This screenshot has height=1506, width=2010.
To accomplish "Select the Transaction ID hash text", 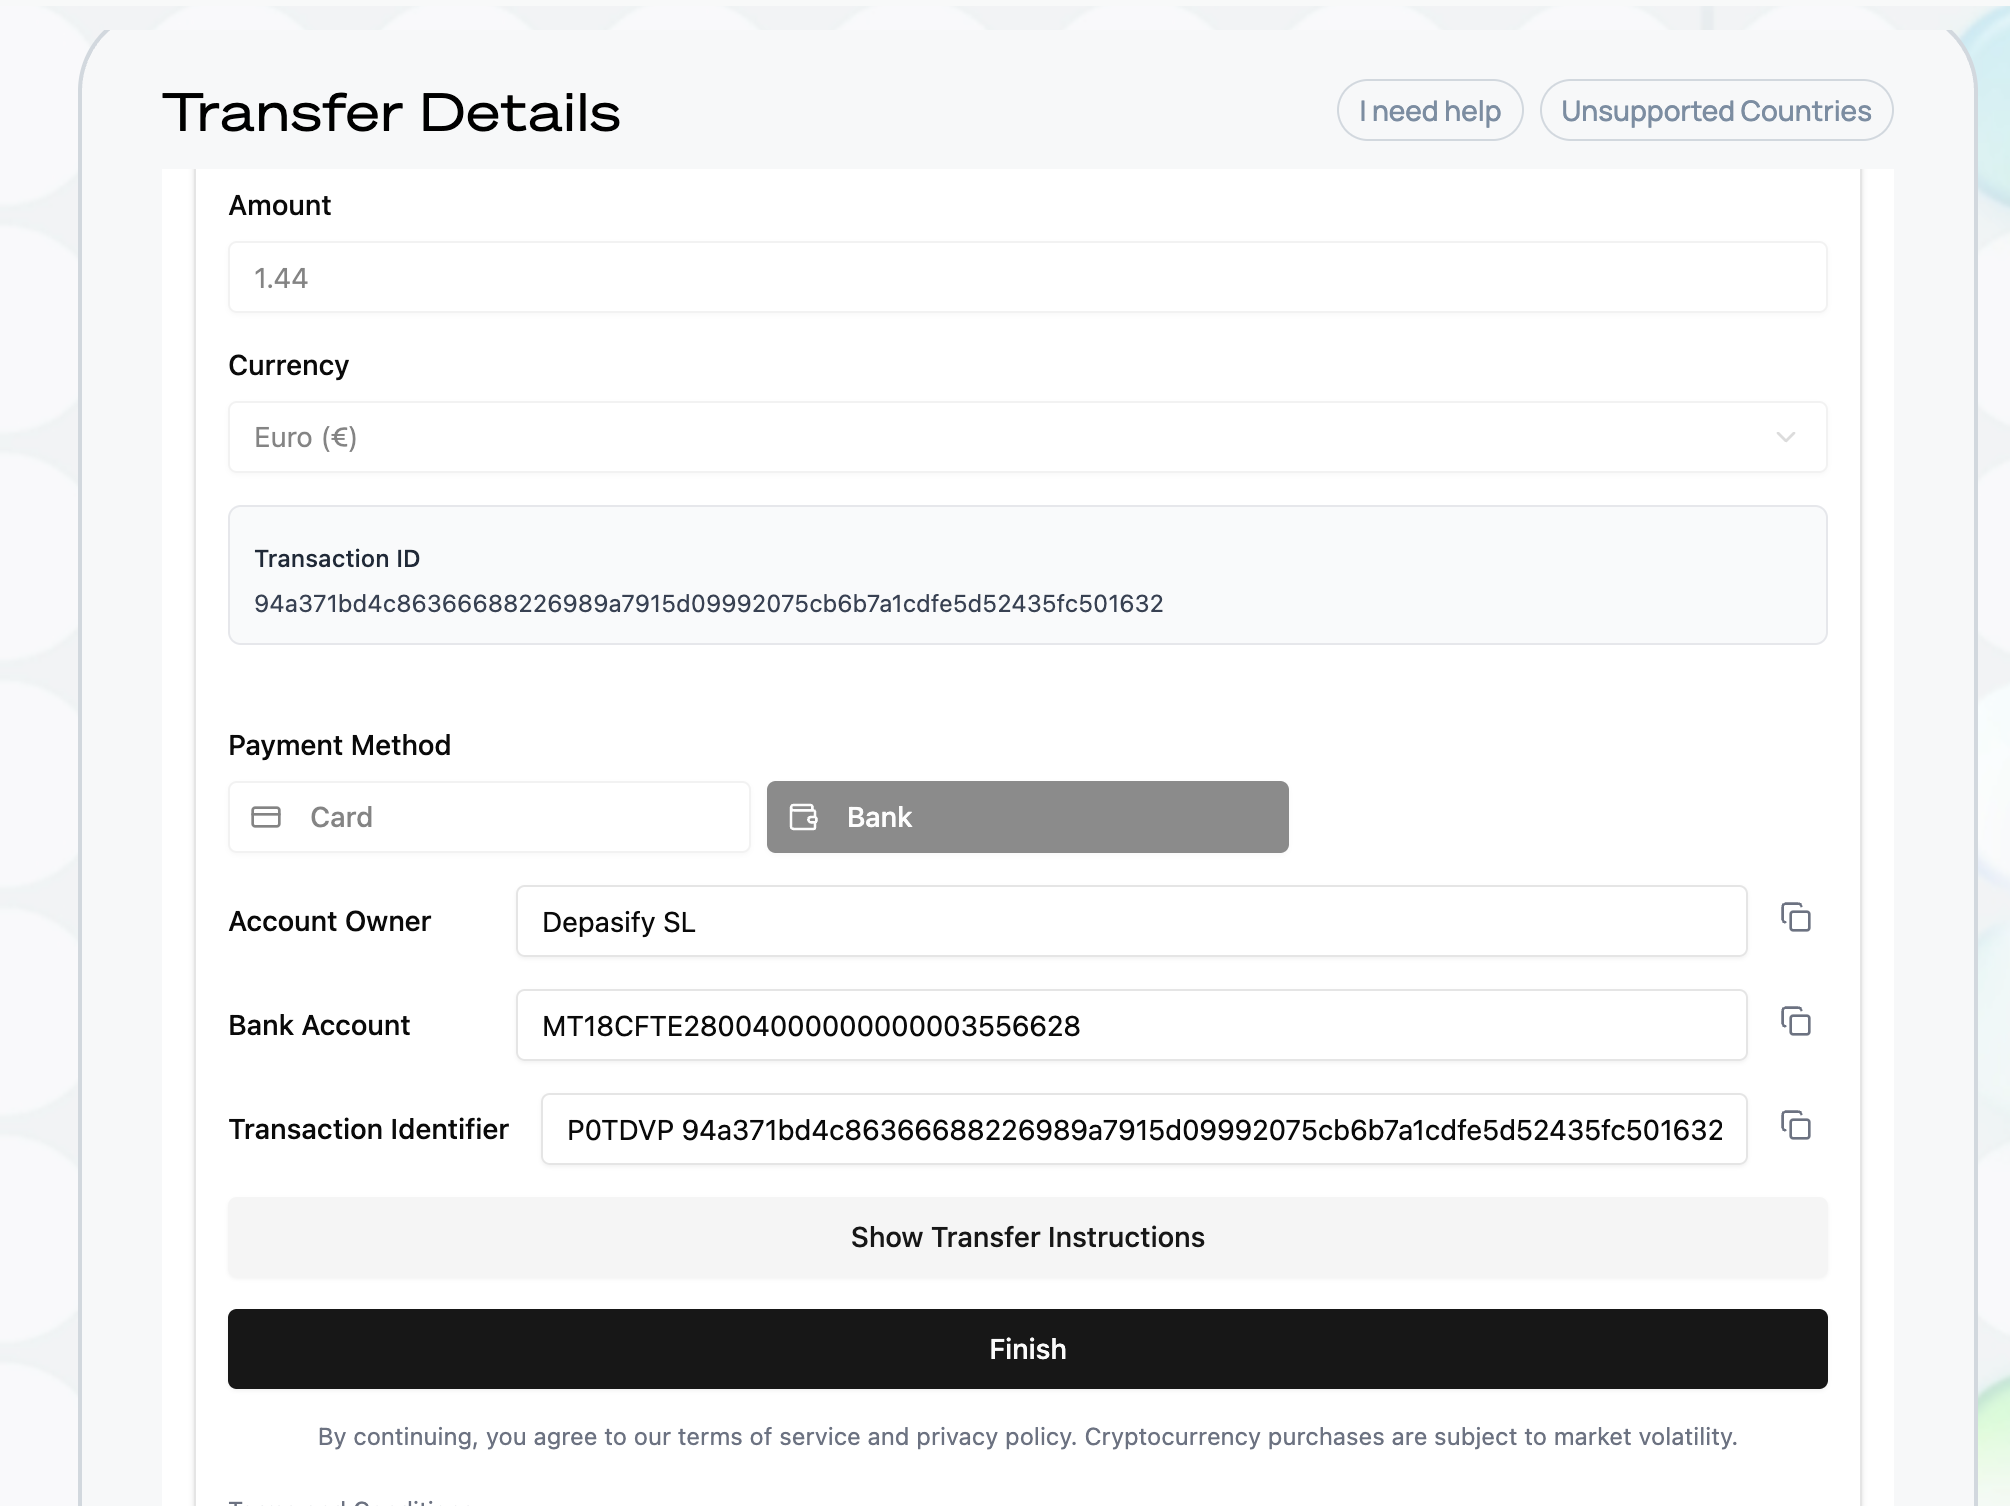I will click(708, 604).
